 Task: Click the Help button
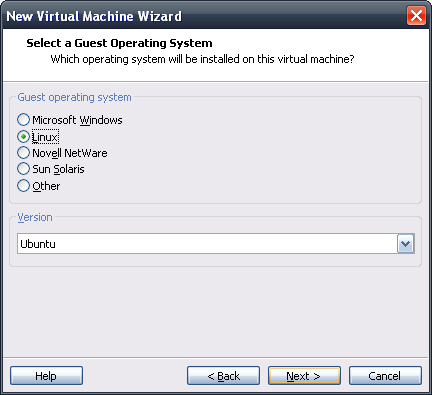(46, 376)
